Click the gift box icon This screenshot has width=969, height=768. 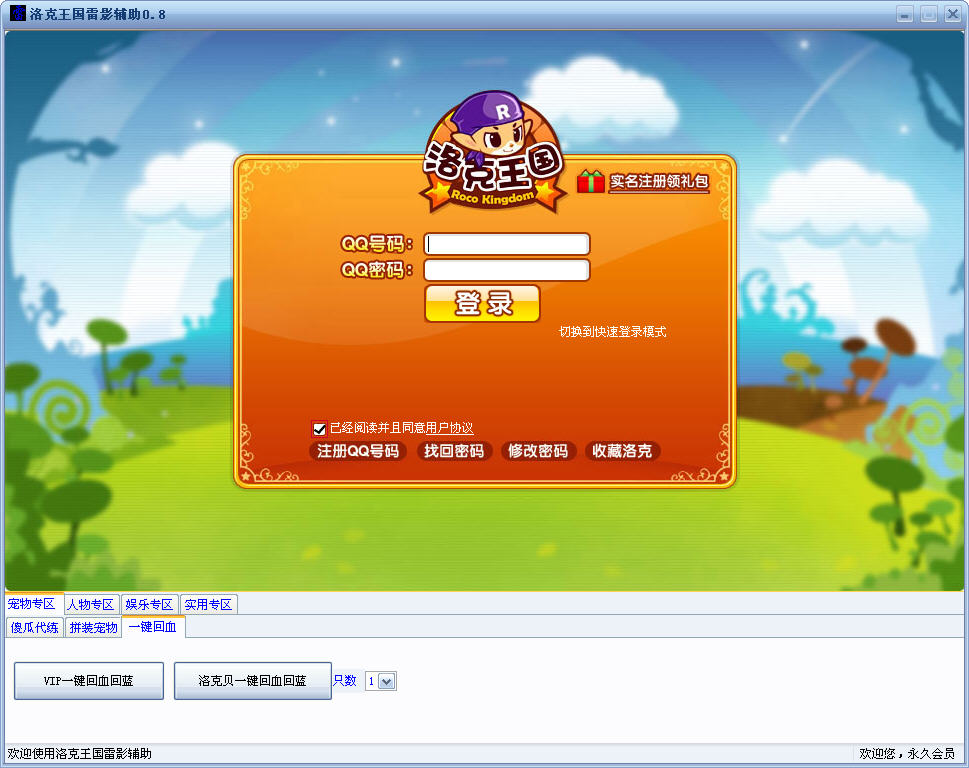click(x=591, y=181)
